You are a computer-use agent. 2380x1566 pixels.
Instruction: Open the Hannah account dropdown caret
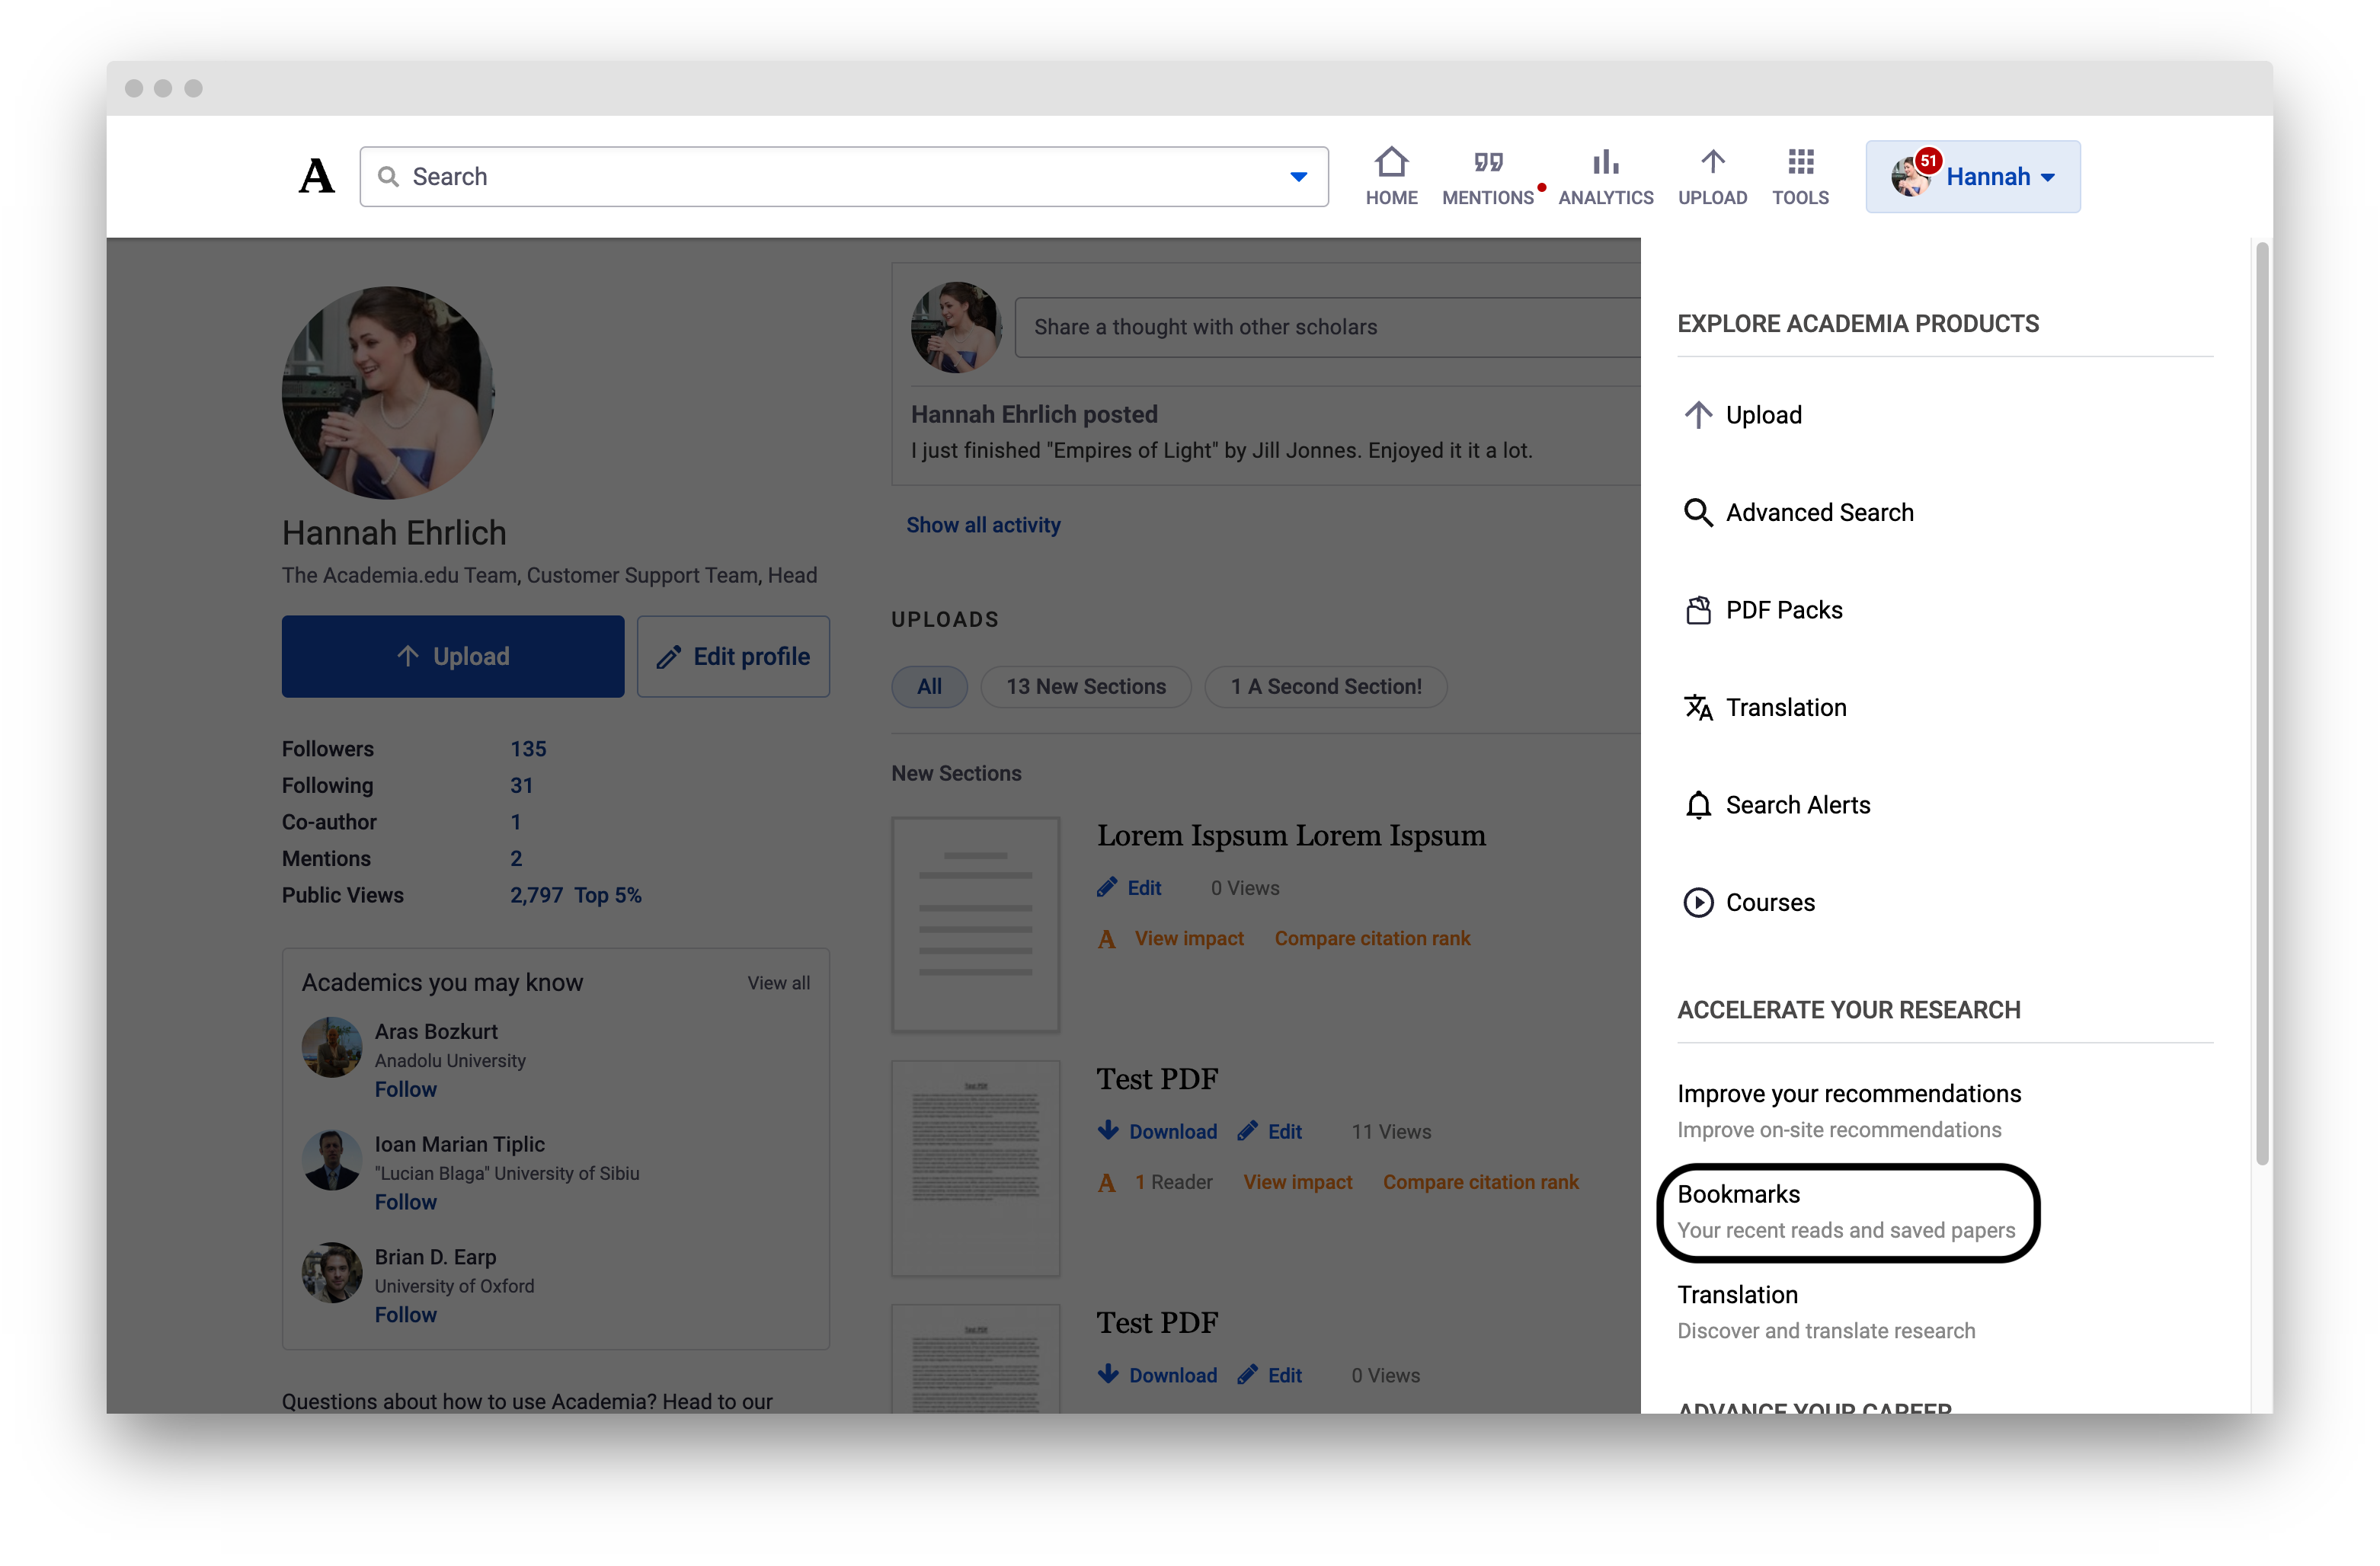[2048, 177]
